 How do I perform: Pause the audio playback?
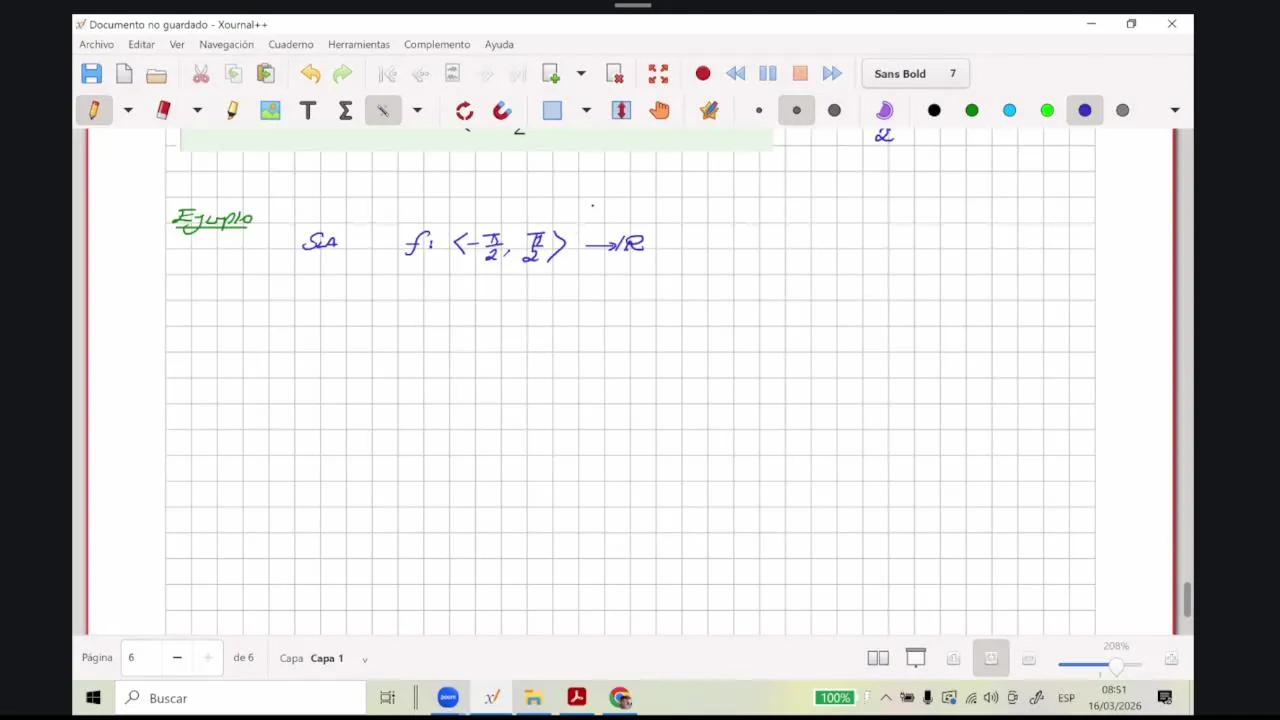(767, 73)
